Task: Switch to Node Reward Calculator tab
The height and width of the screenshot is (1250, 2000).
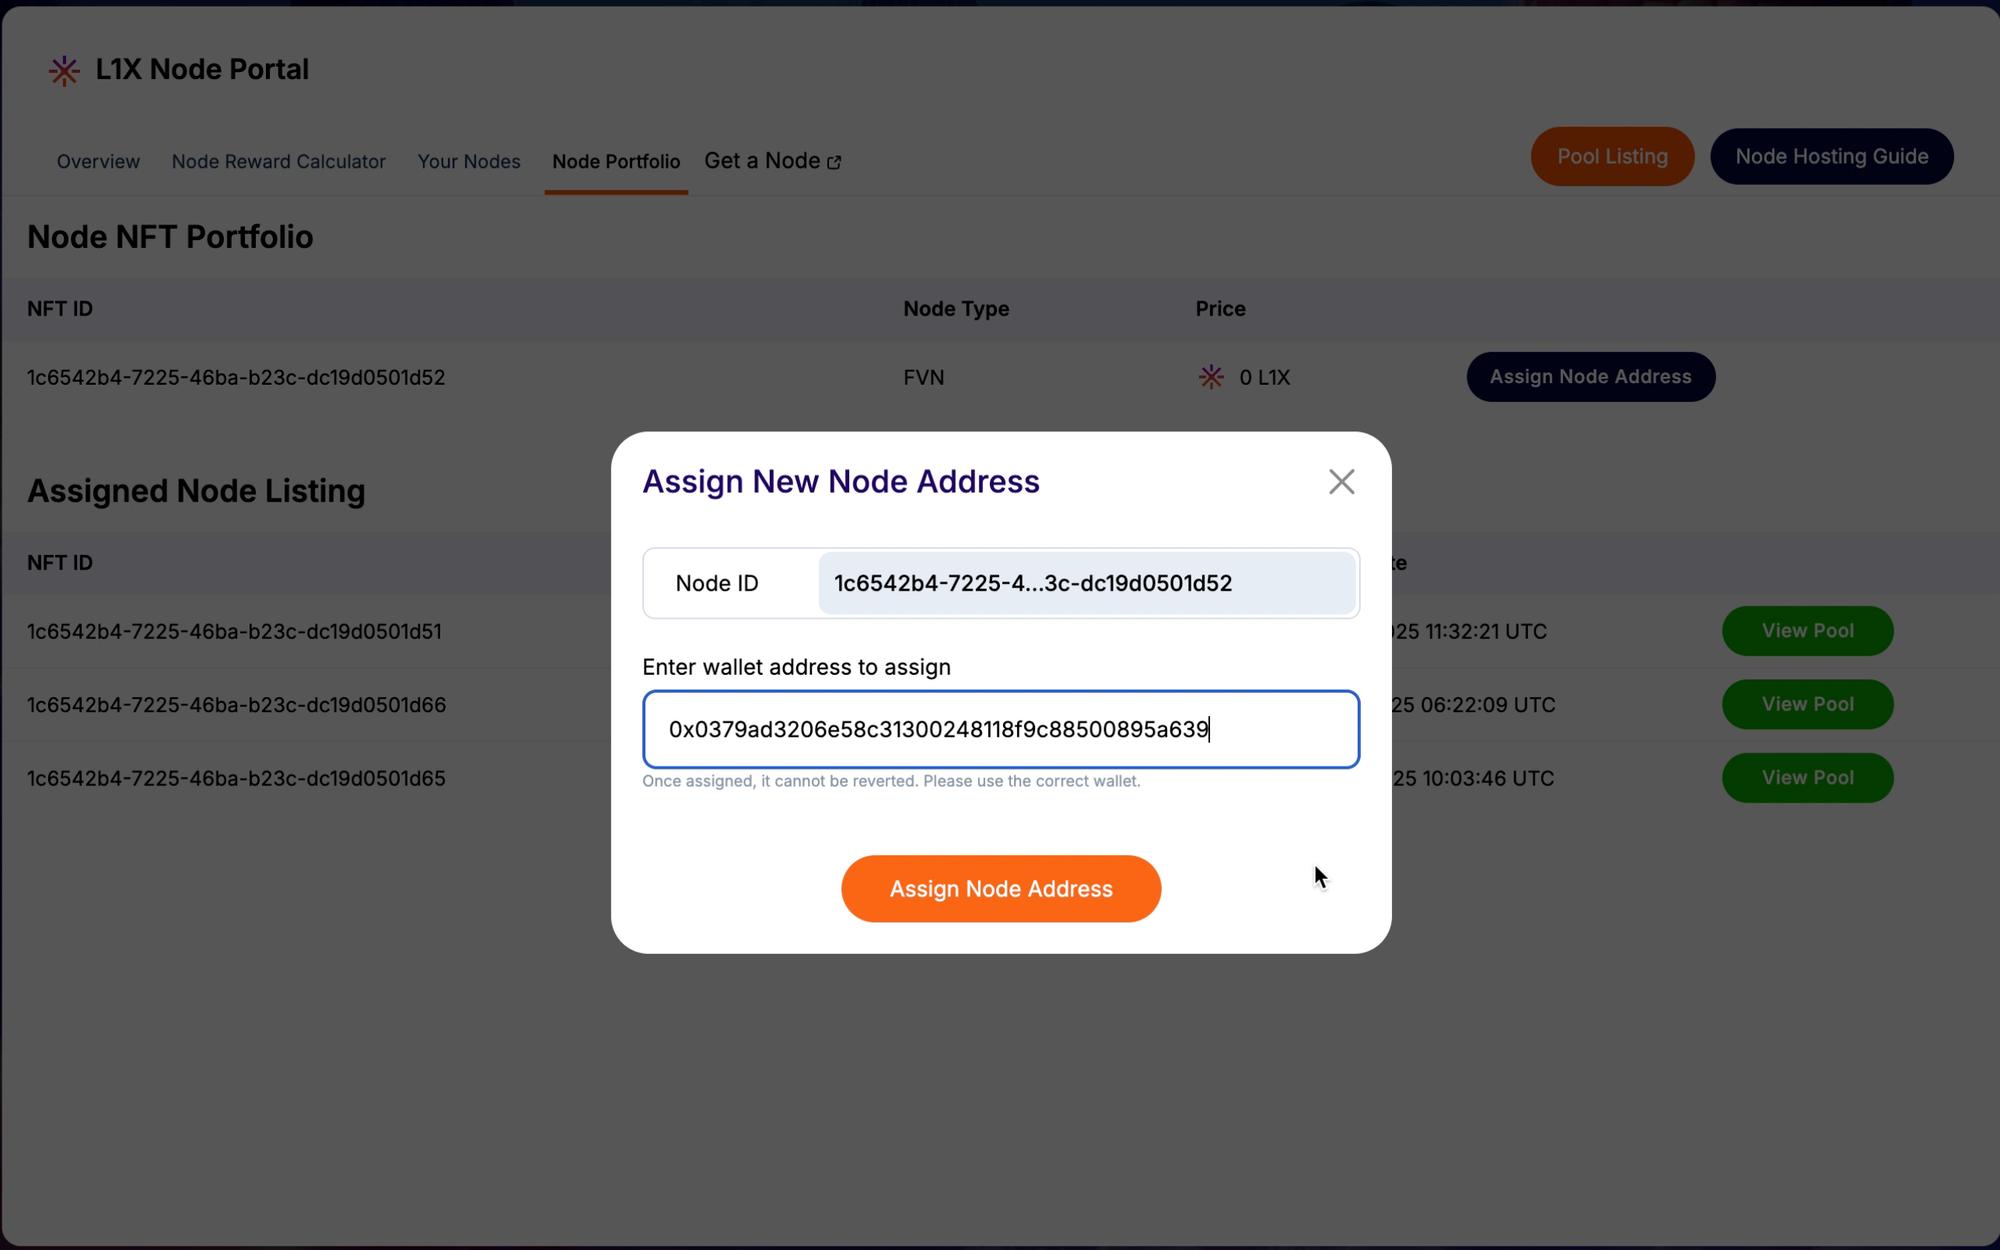Action: pos(278,161)
